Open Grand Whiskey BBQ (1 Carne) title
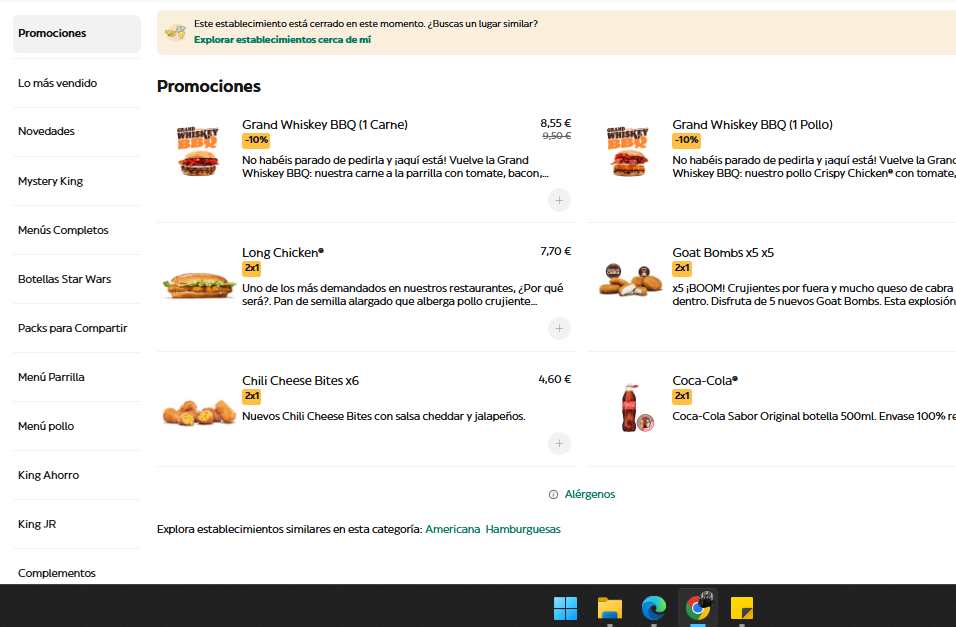The width and height of the screenshot is (956, 627). pos(325,124)
